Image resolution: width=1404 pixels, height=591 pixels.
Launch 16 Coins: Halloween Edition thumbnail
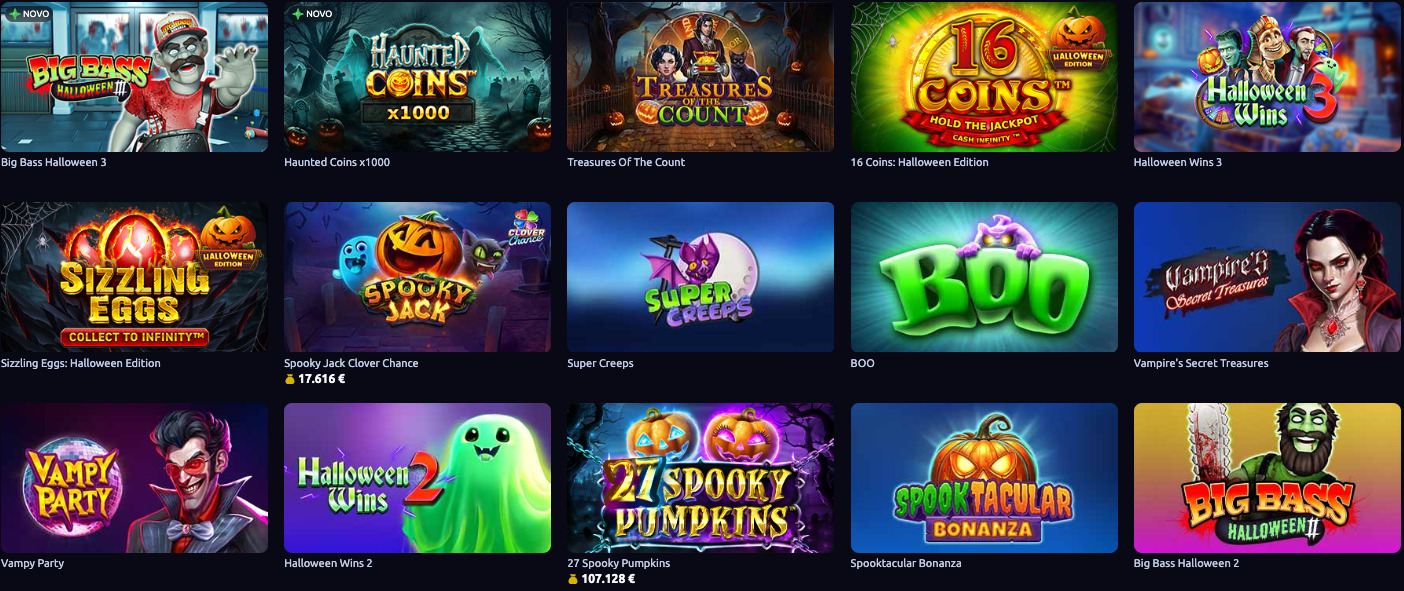(984, 77)
